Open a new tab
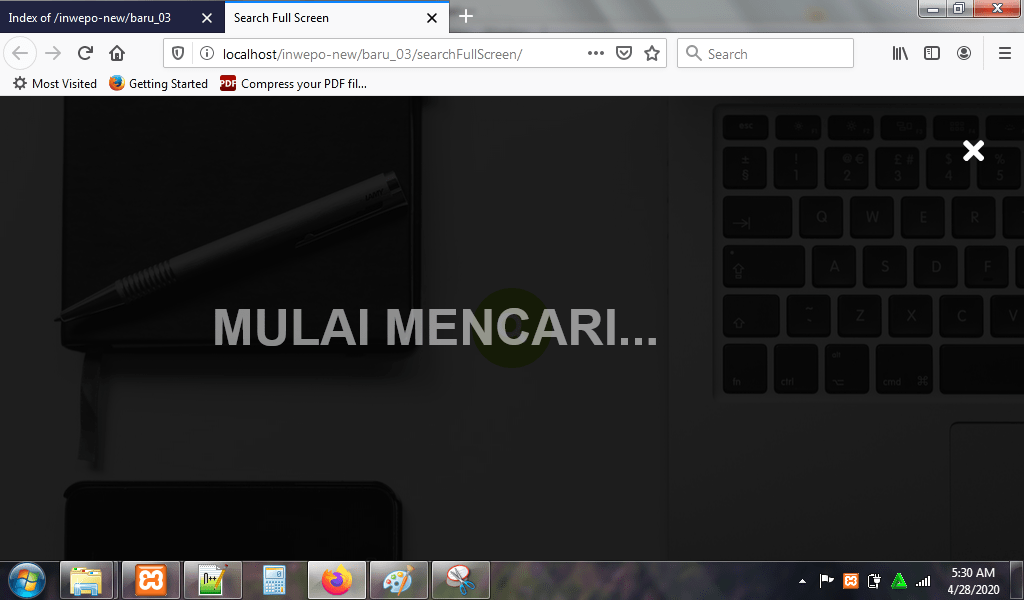 click(x=466, y=16)
